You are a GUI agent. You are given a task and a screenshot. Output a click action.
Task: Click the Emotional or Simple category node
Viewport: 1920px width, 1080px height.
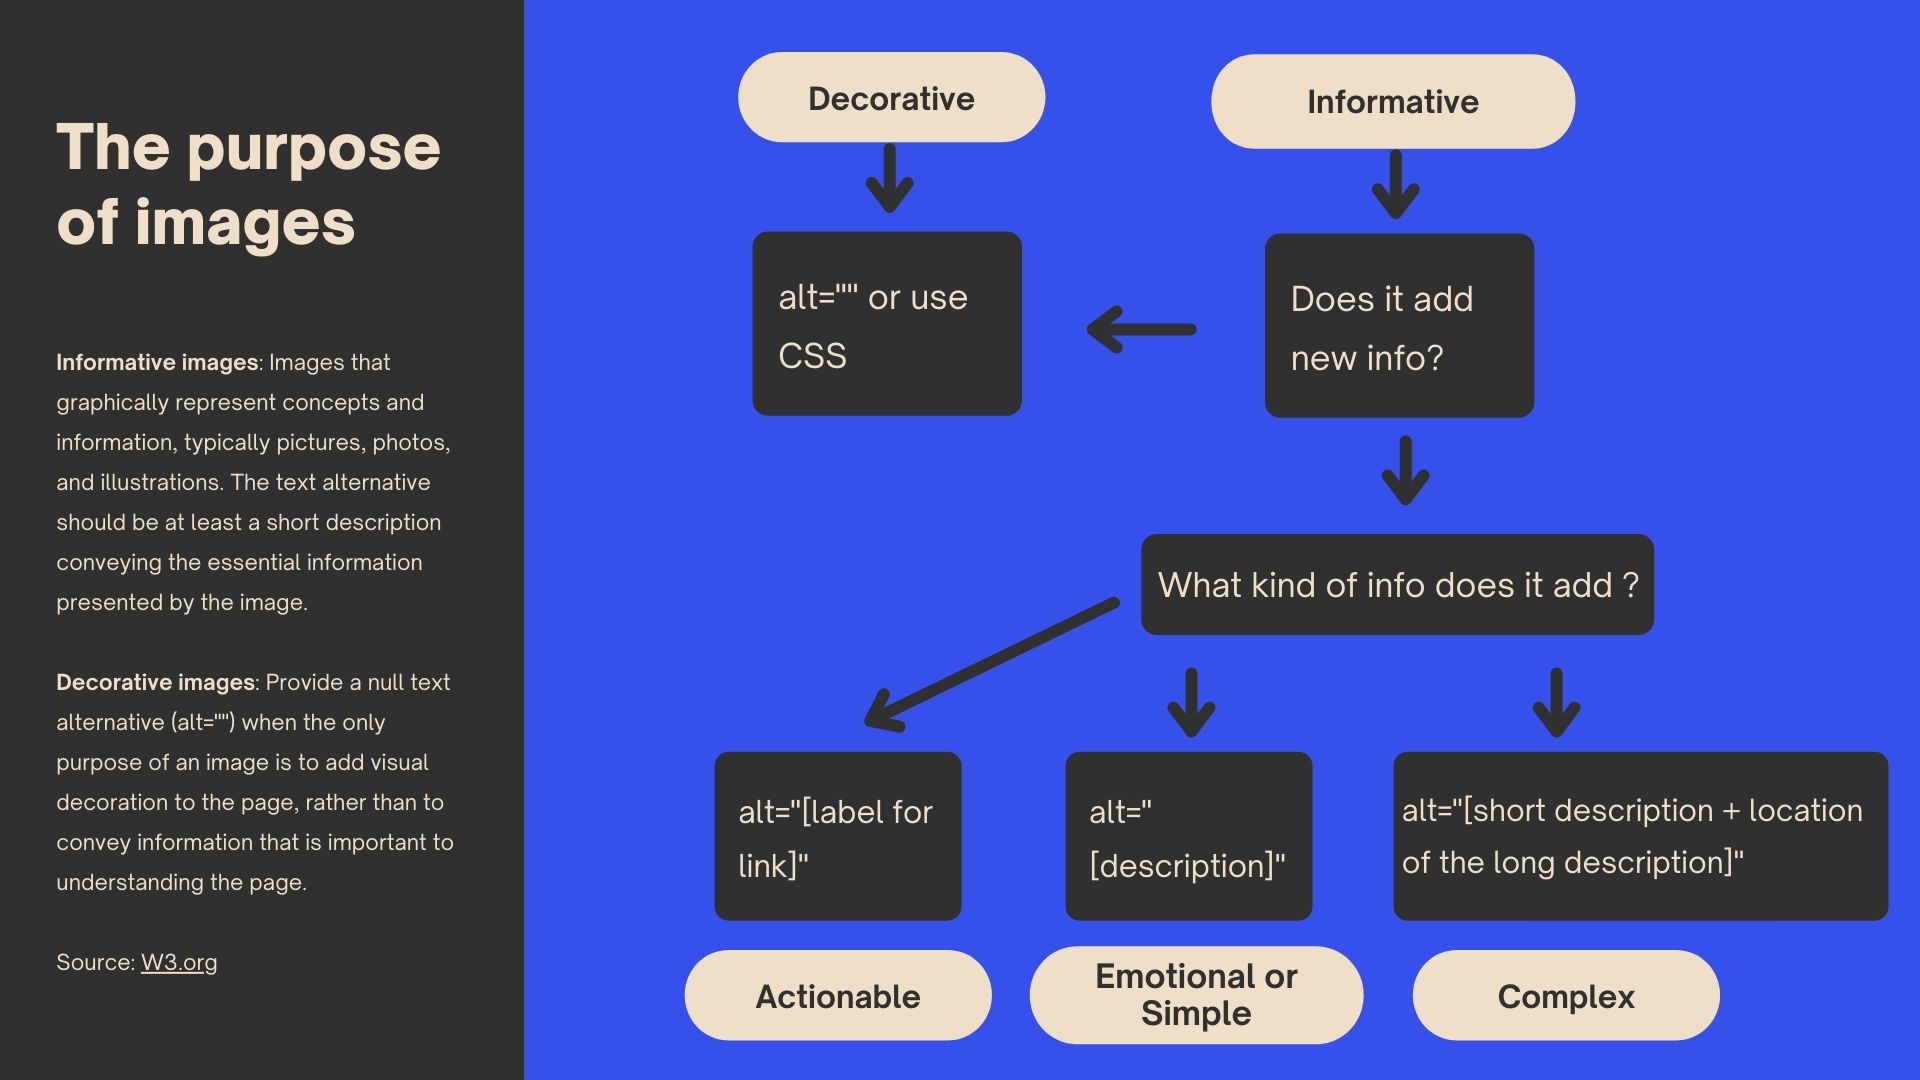click(x=1193, y=994)
